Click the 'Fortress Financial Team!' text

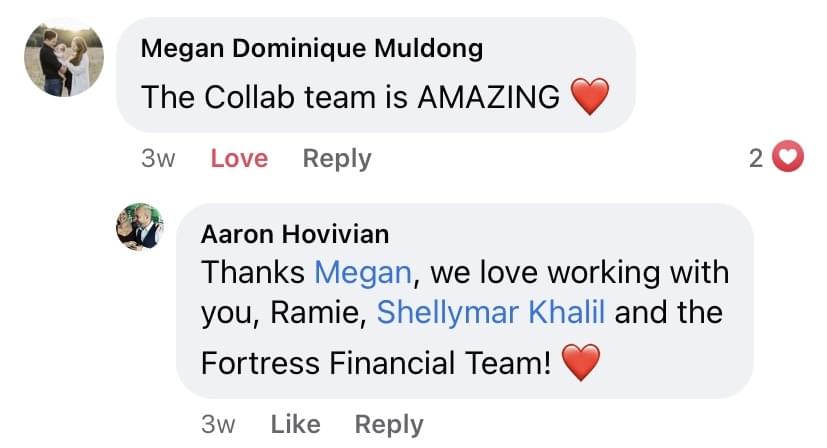[376, 363]
